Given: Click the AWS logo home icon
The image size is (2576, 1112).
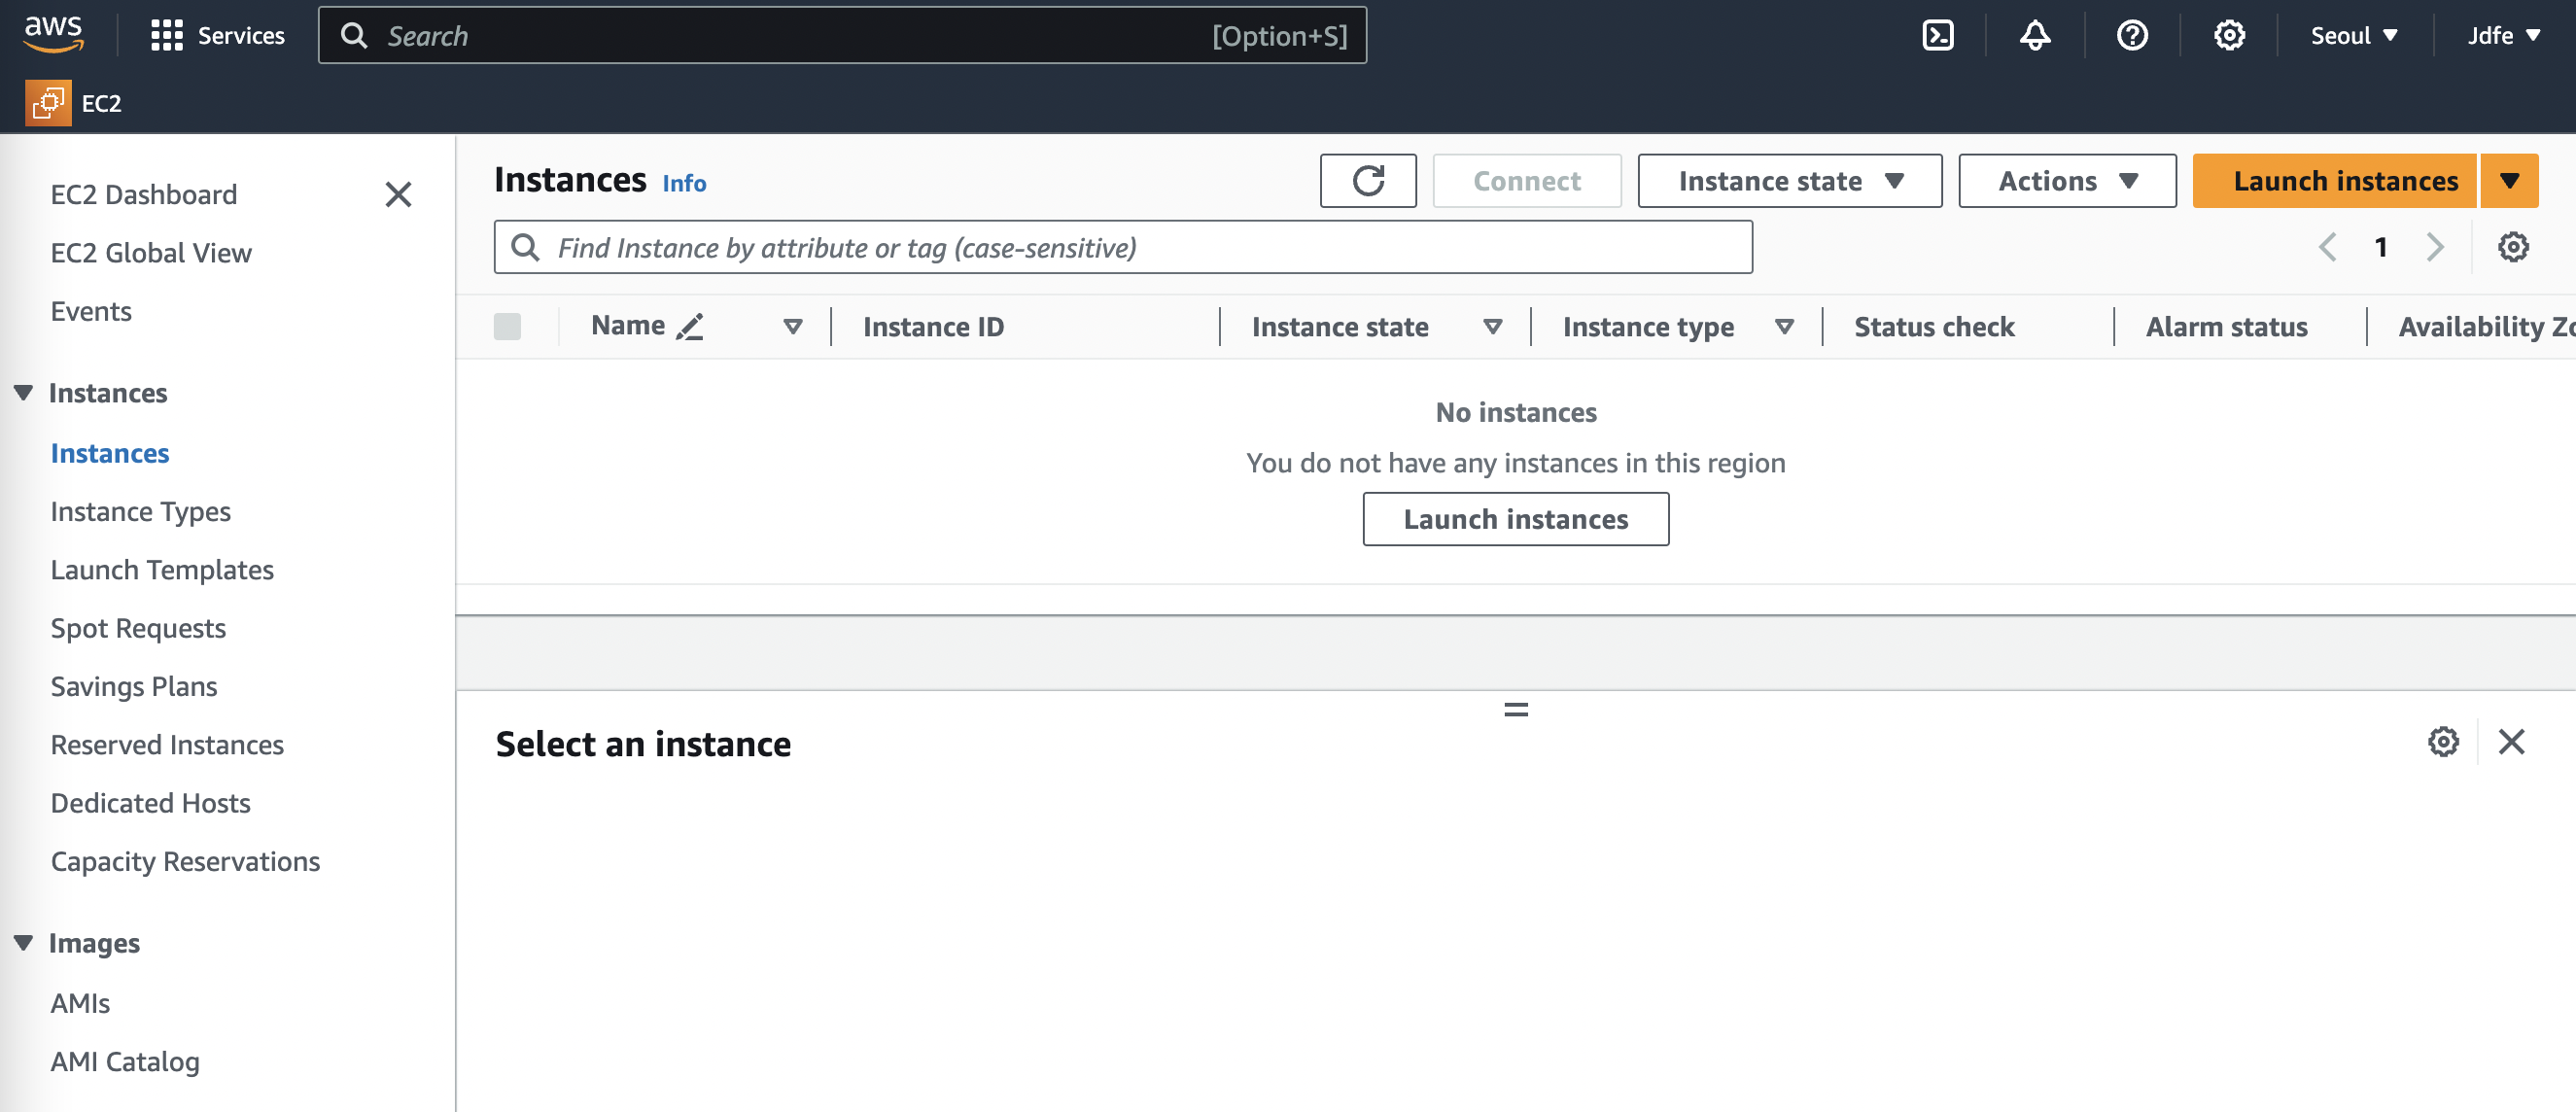Looking at the screenshot, I should click(x=53, y=33).
